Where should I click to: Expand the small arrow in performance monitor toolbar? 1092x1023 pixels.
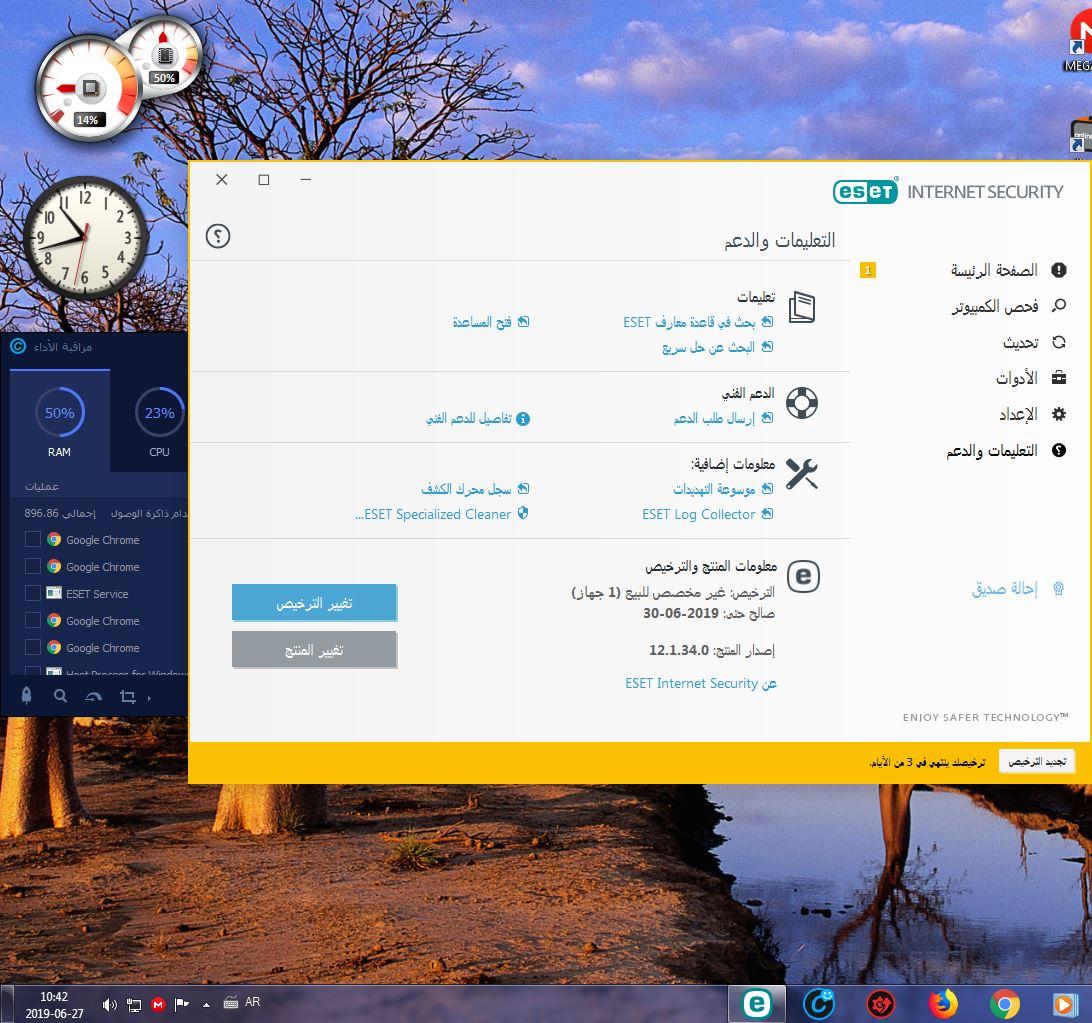point(149,697)
